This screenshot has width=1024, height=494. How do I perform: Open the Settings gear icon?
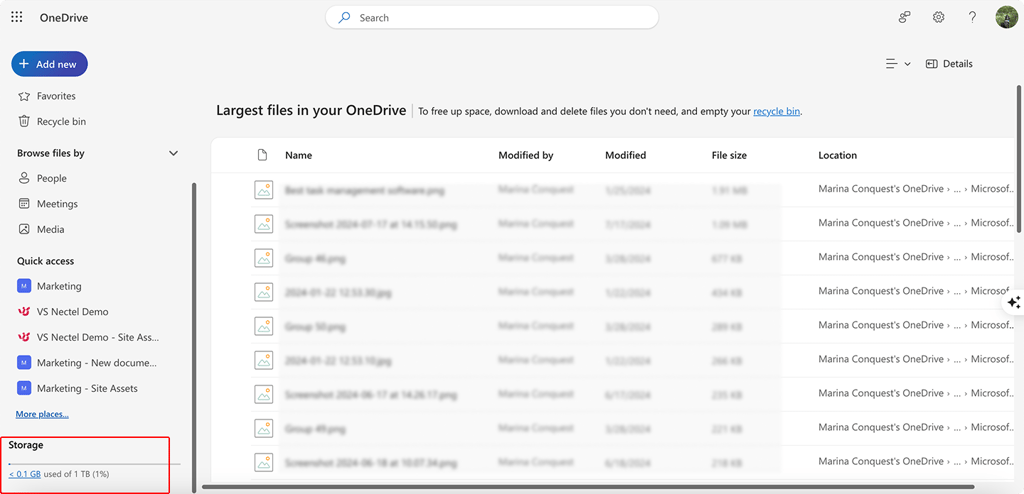938,18
